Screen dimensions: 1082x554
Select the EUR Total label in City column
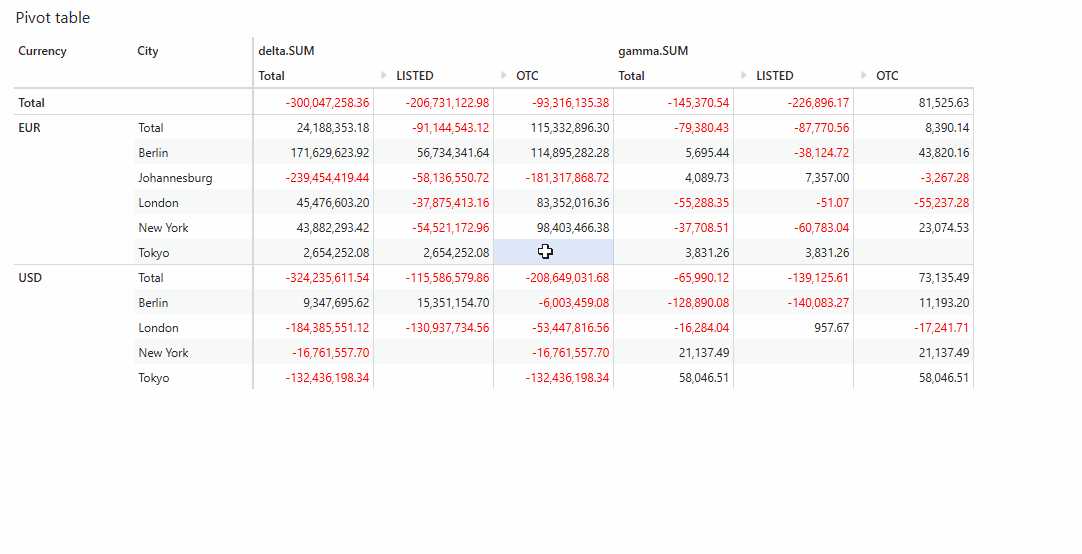[150, 128]
